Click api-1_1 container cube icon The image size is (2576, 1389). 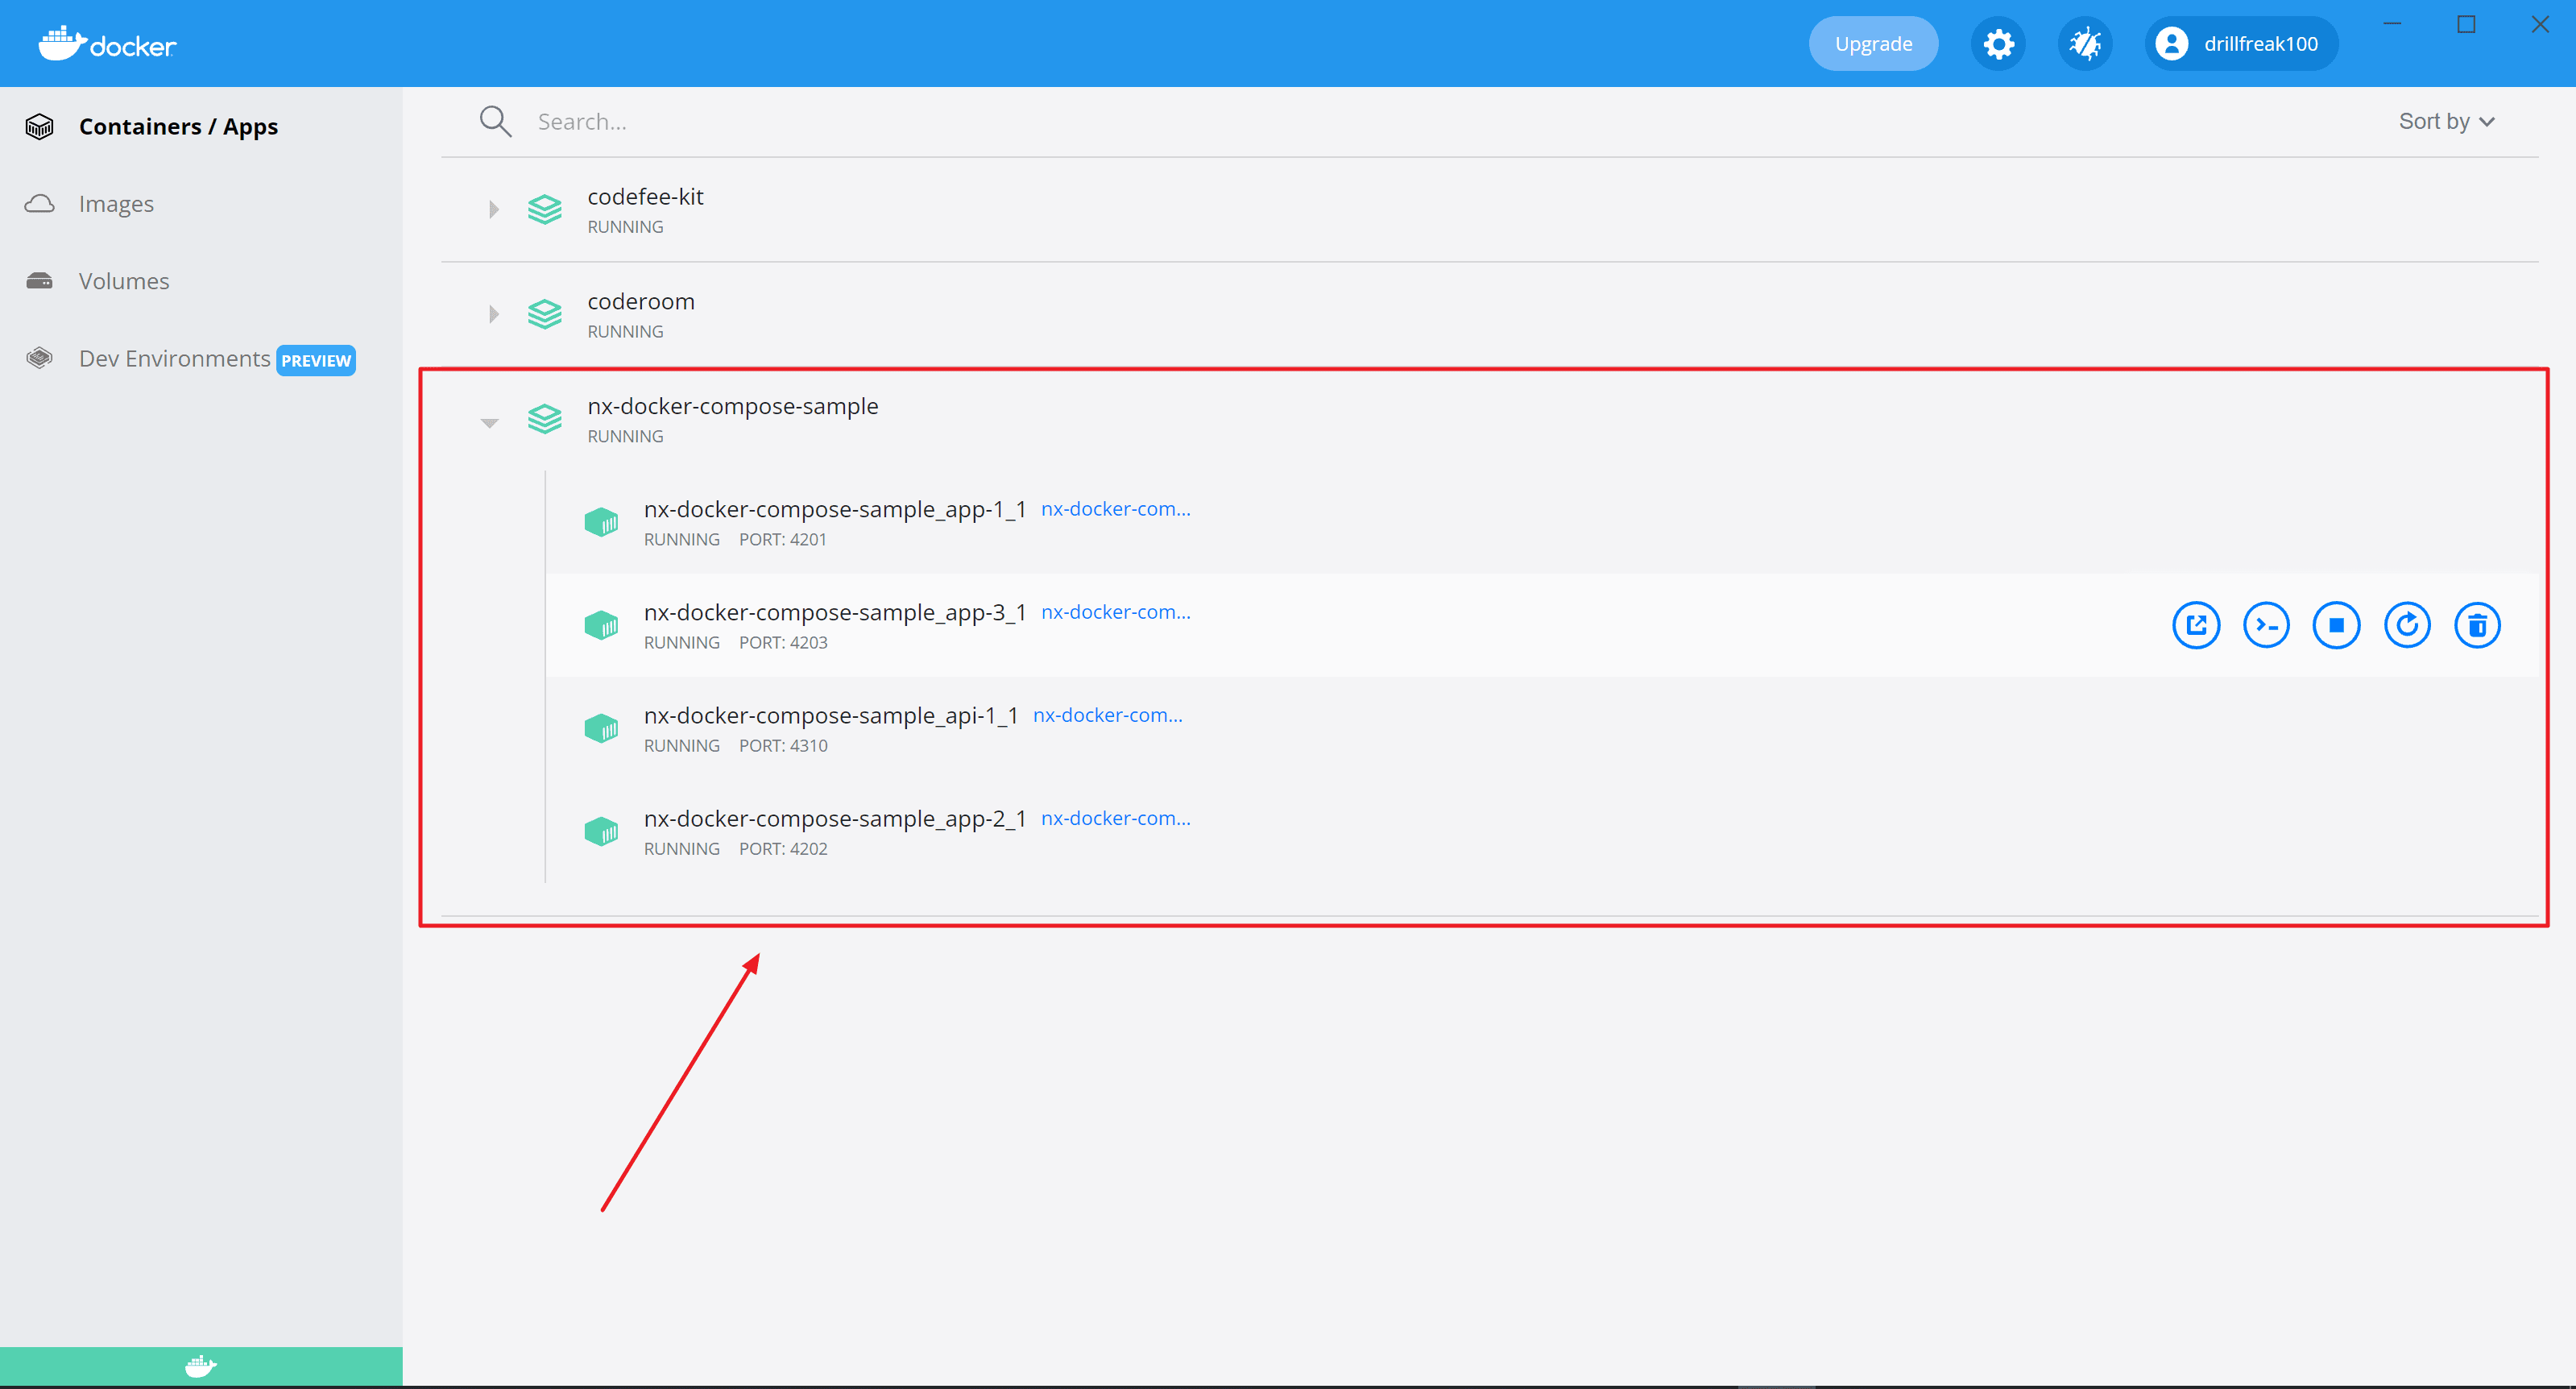(x=601, y=728)
